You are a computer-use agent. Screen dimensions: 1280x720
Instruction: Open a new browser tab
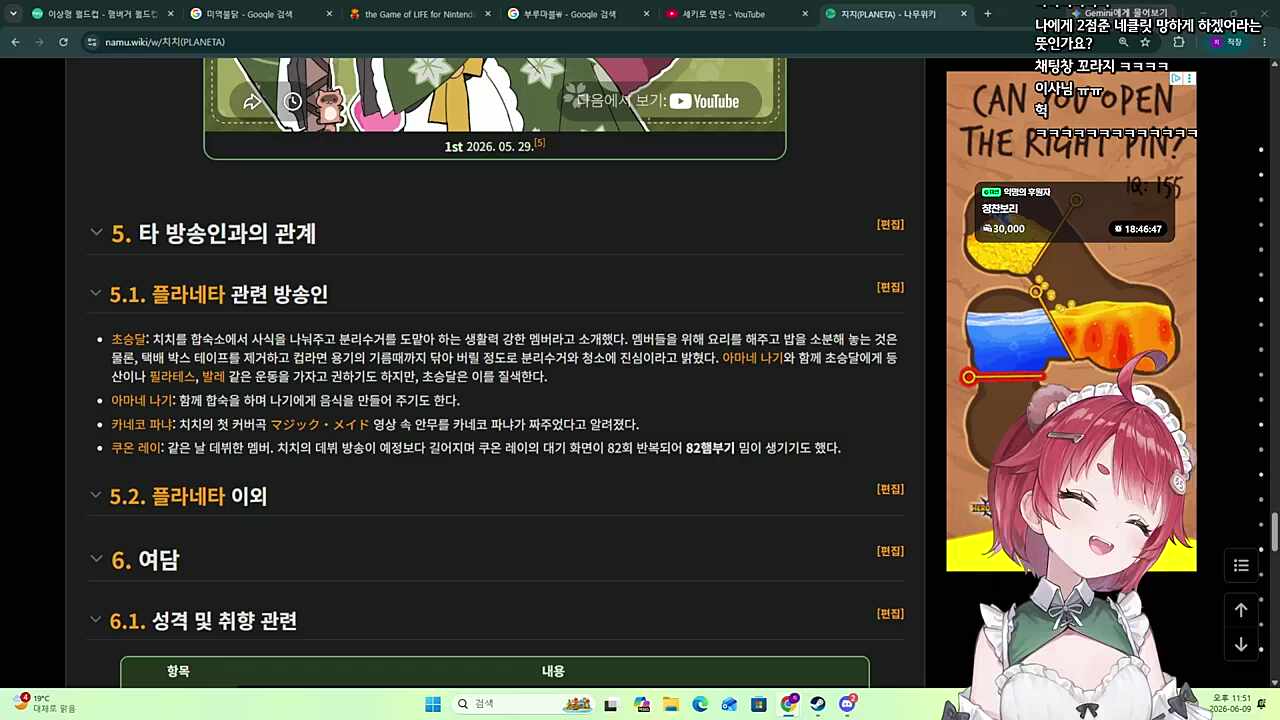pyautogui.click(x=987, y=14)
